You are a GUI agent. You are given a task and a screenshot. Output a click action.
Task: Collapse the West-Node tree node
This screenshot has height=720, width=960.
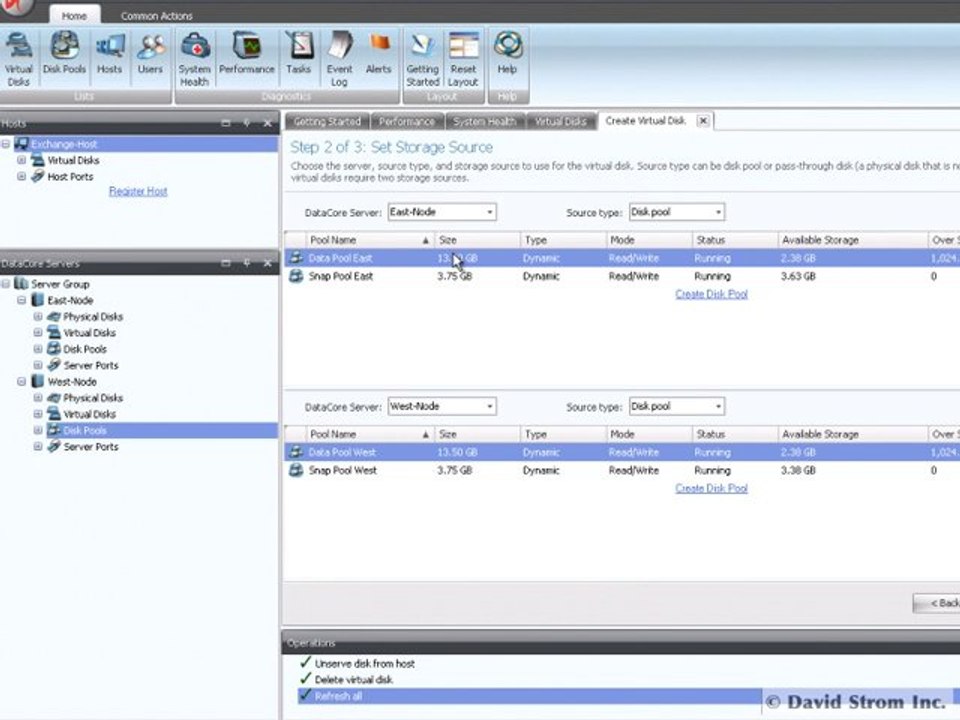click(21, 381)
